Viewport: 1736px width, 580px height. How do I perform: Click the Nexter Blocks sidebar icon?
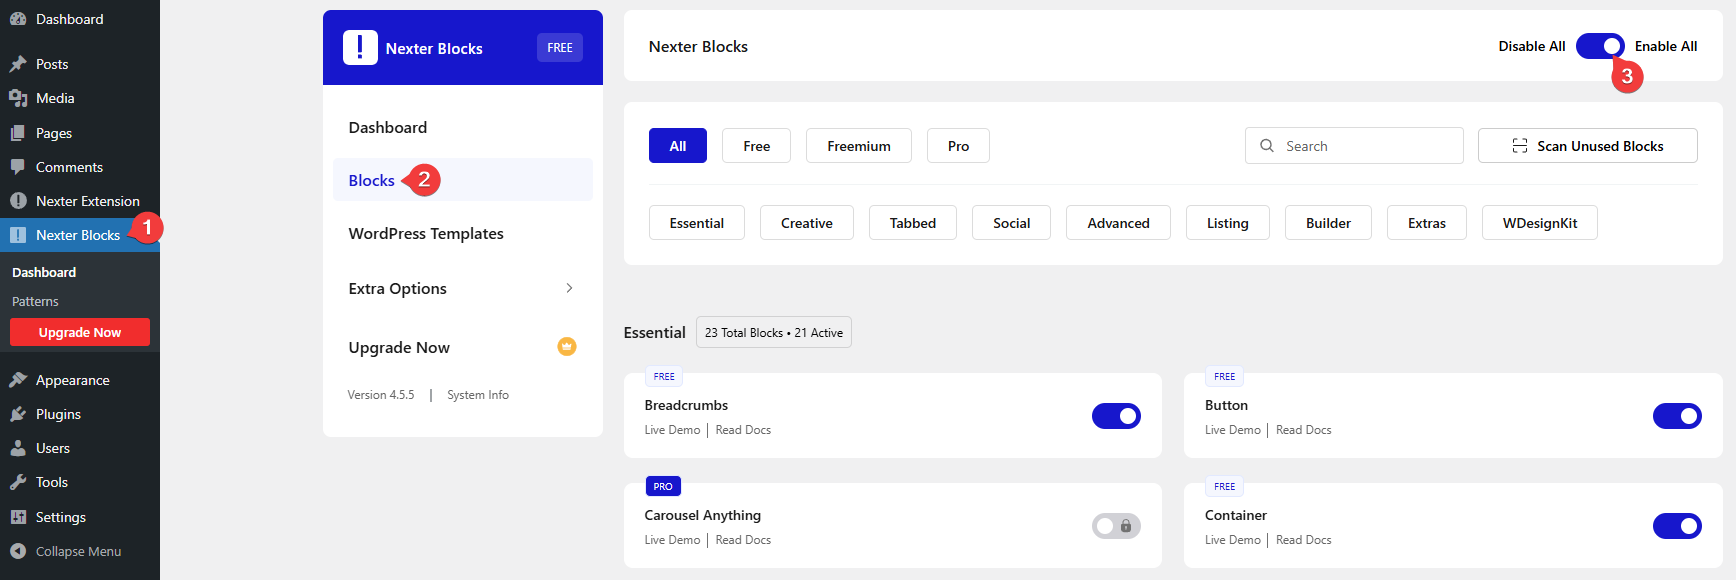point(18,235)
